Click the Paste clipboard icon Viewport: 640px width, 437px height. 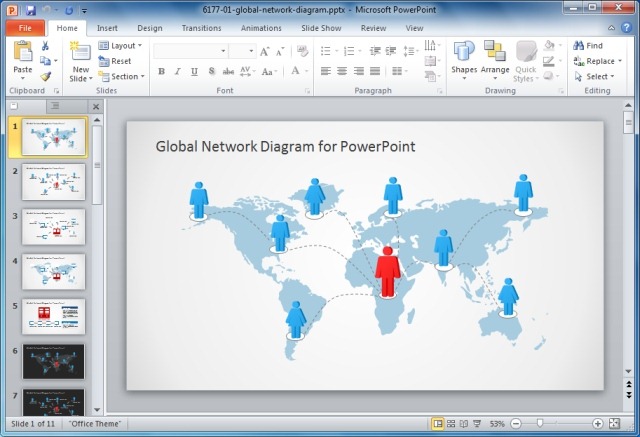pos(22,52)
